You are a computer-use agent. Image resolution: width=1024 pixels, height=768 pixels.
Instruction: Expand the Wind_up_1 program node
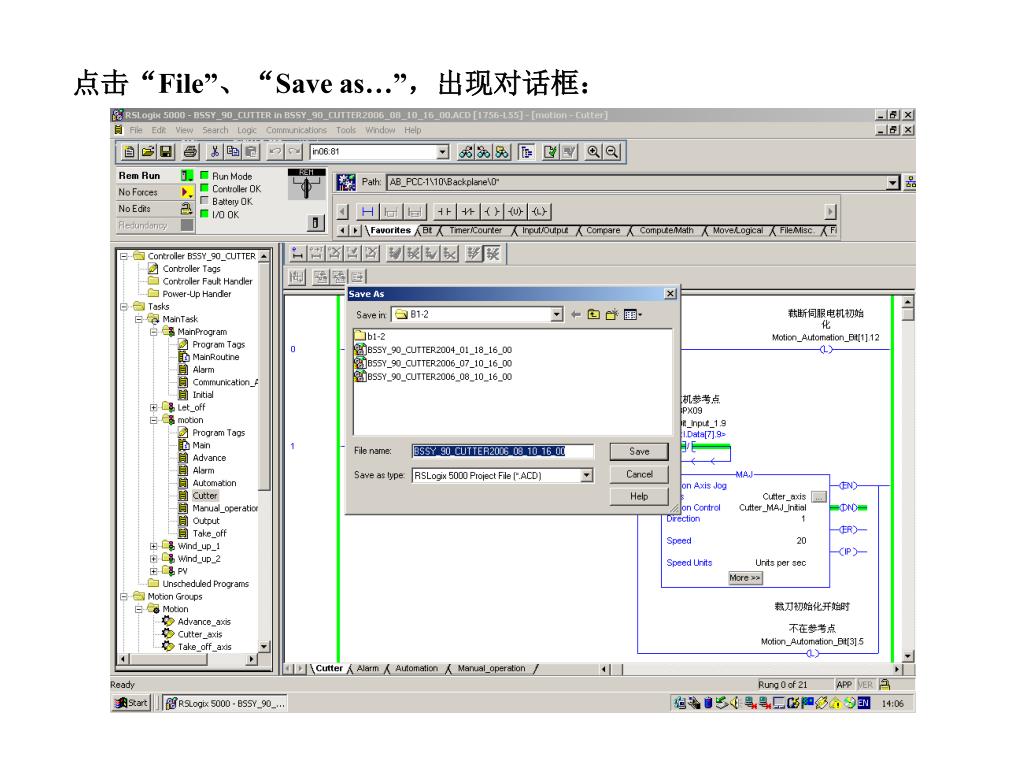click(x=153, y=546)
